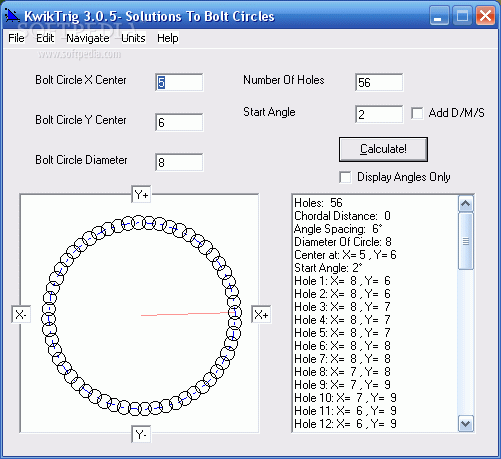This screenshot has height=459, width=501.
Task: Click the X+ axis button
Action: [x=261, y=314]
